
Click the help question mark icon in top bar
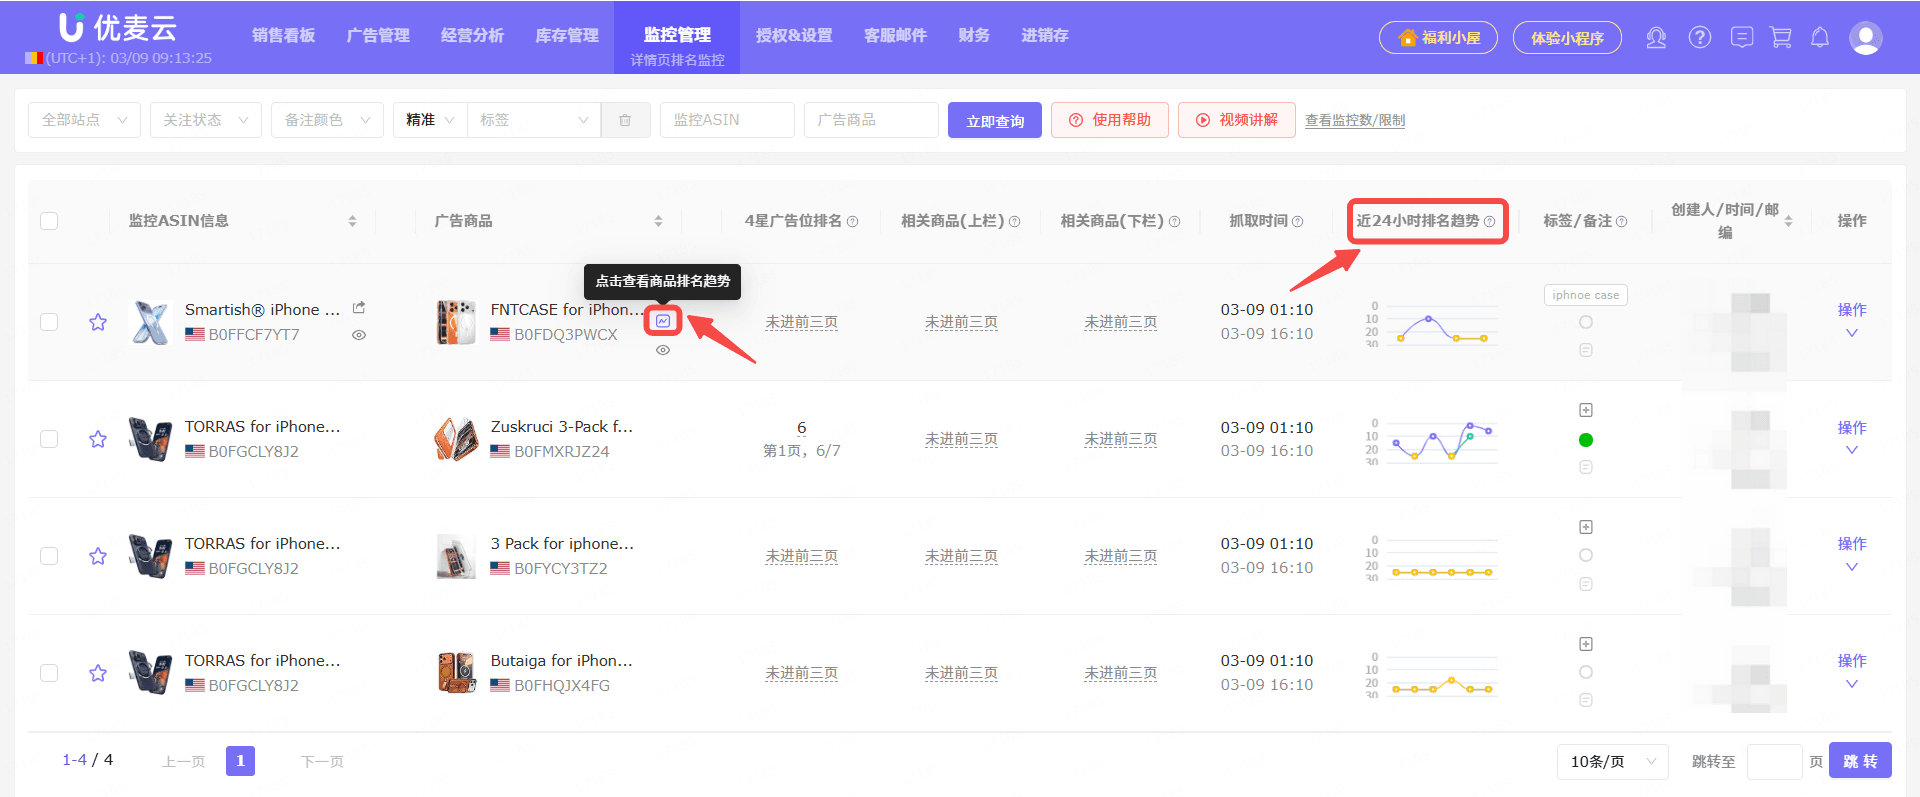click(1700, 38)
